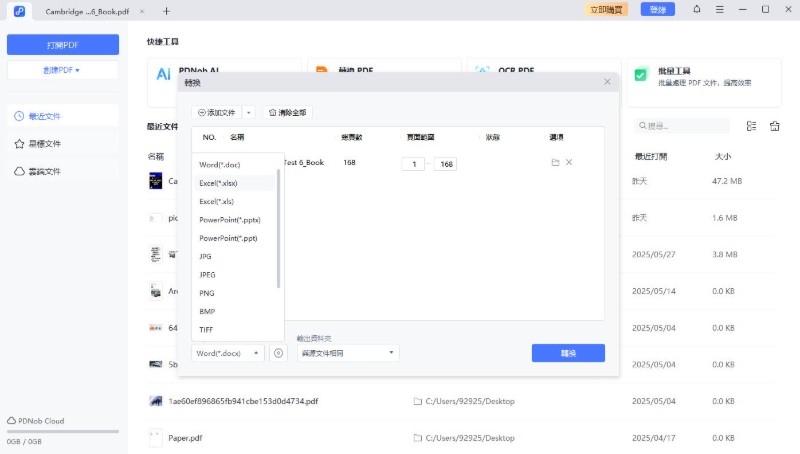Viewport: 800px width, 454px height.
Task: Click thumbnail of the 2025/05/27 file
Action: click(x=156, y=254)
